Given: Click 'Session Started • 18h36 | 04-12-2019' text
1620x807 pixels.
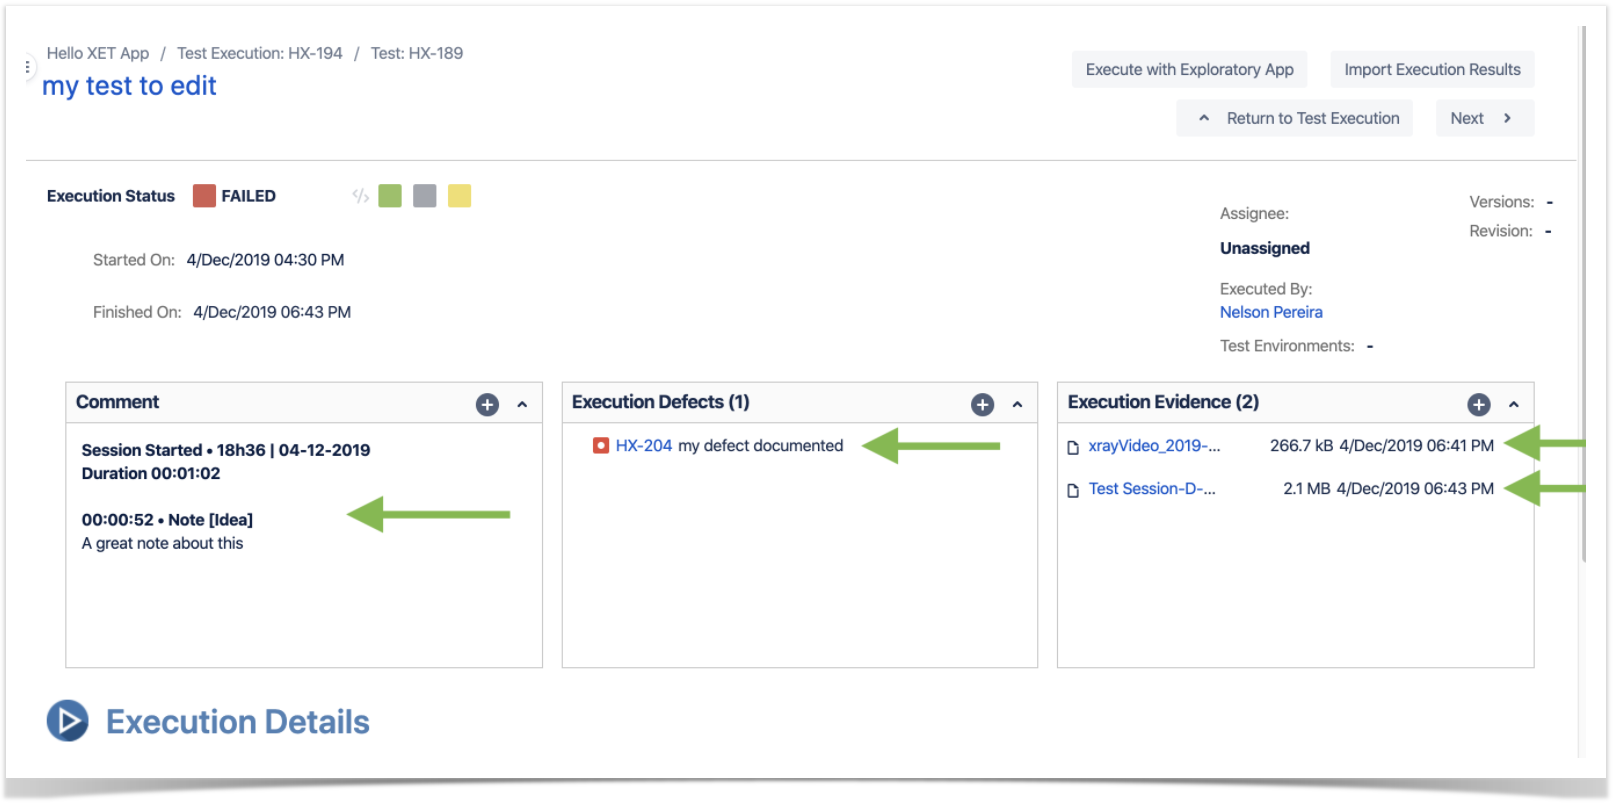Looking at the screenshot, I should pyautogui.click(x=226, y=450).
